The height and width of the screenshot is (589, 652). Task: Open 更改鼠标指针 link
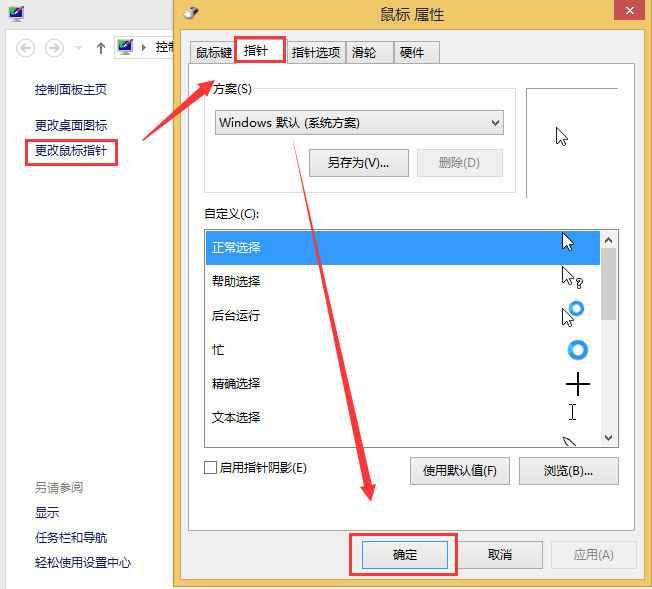click(x=71, y=151)
